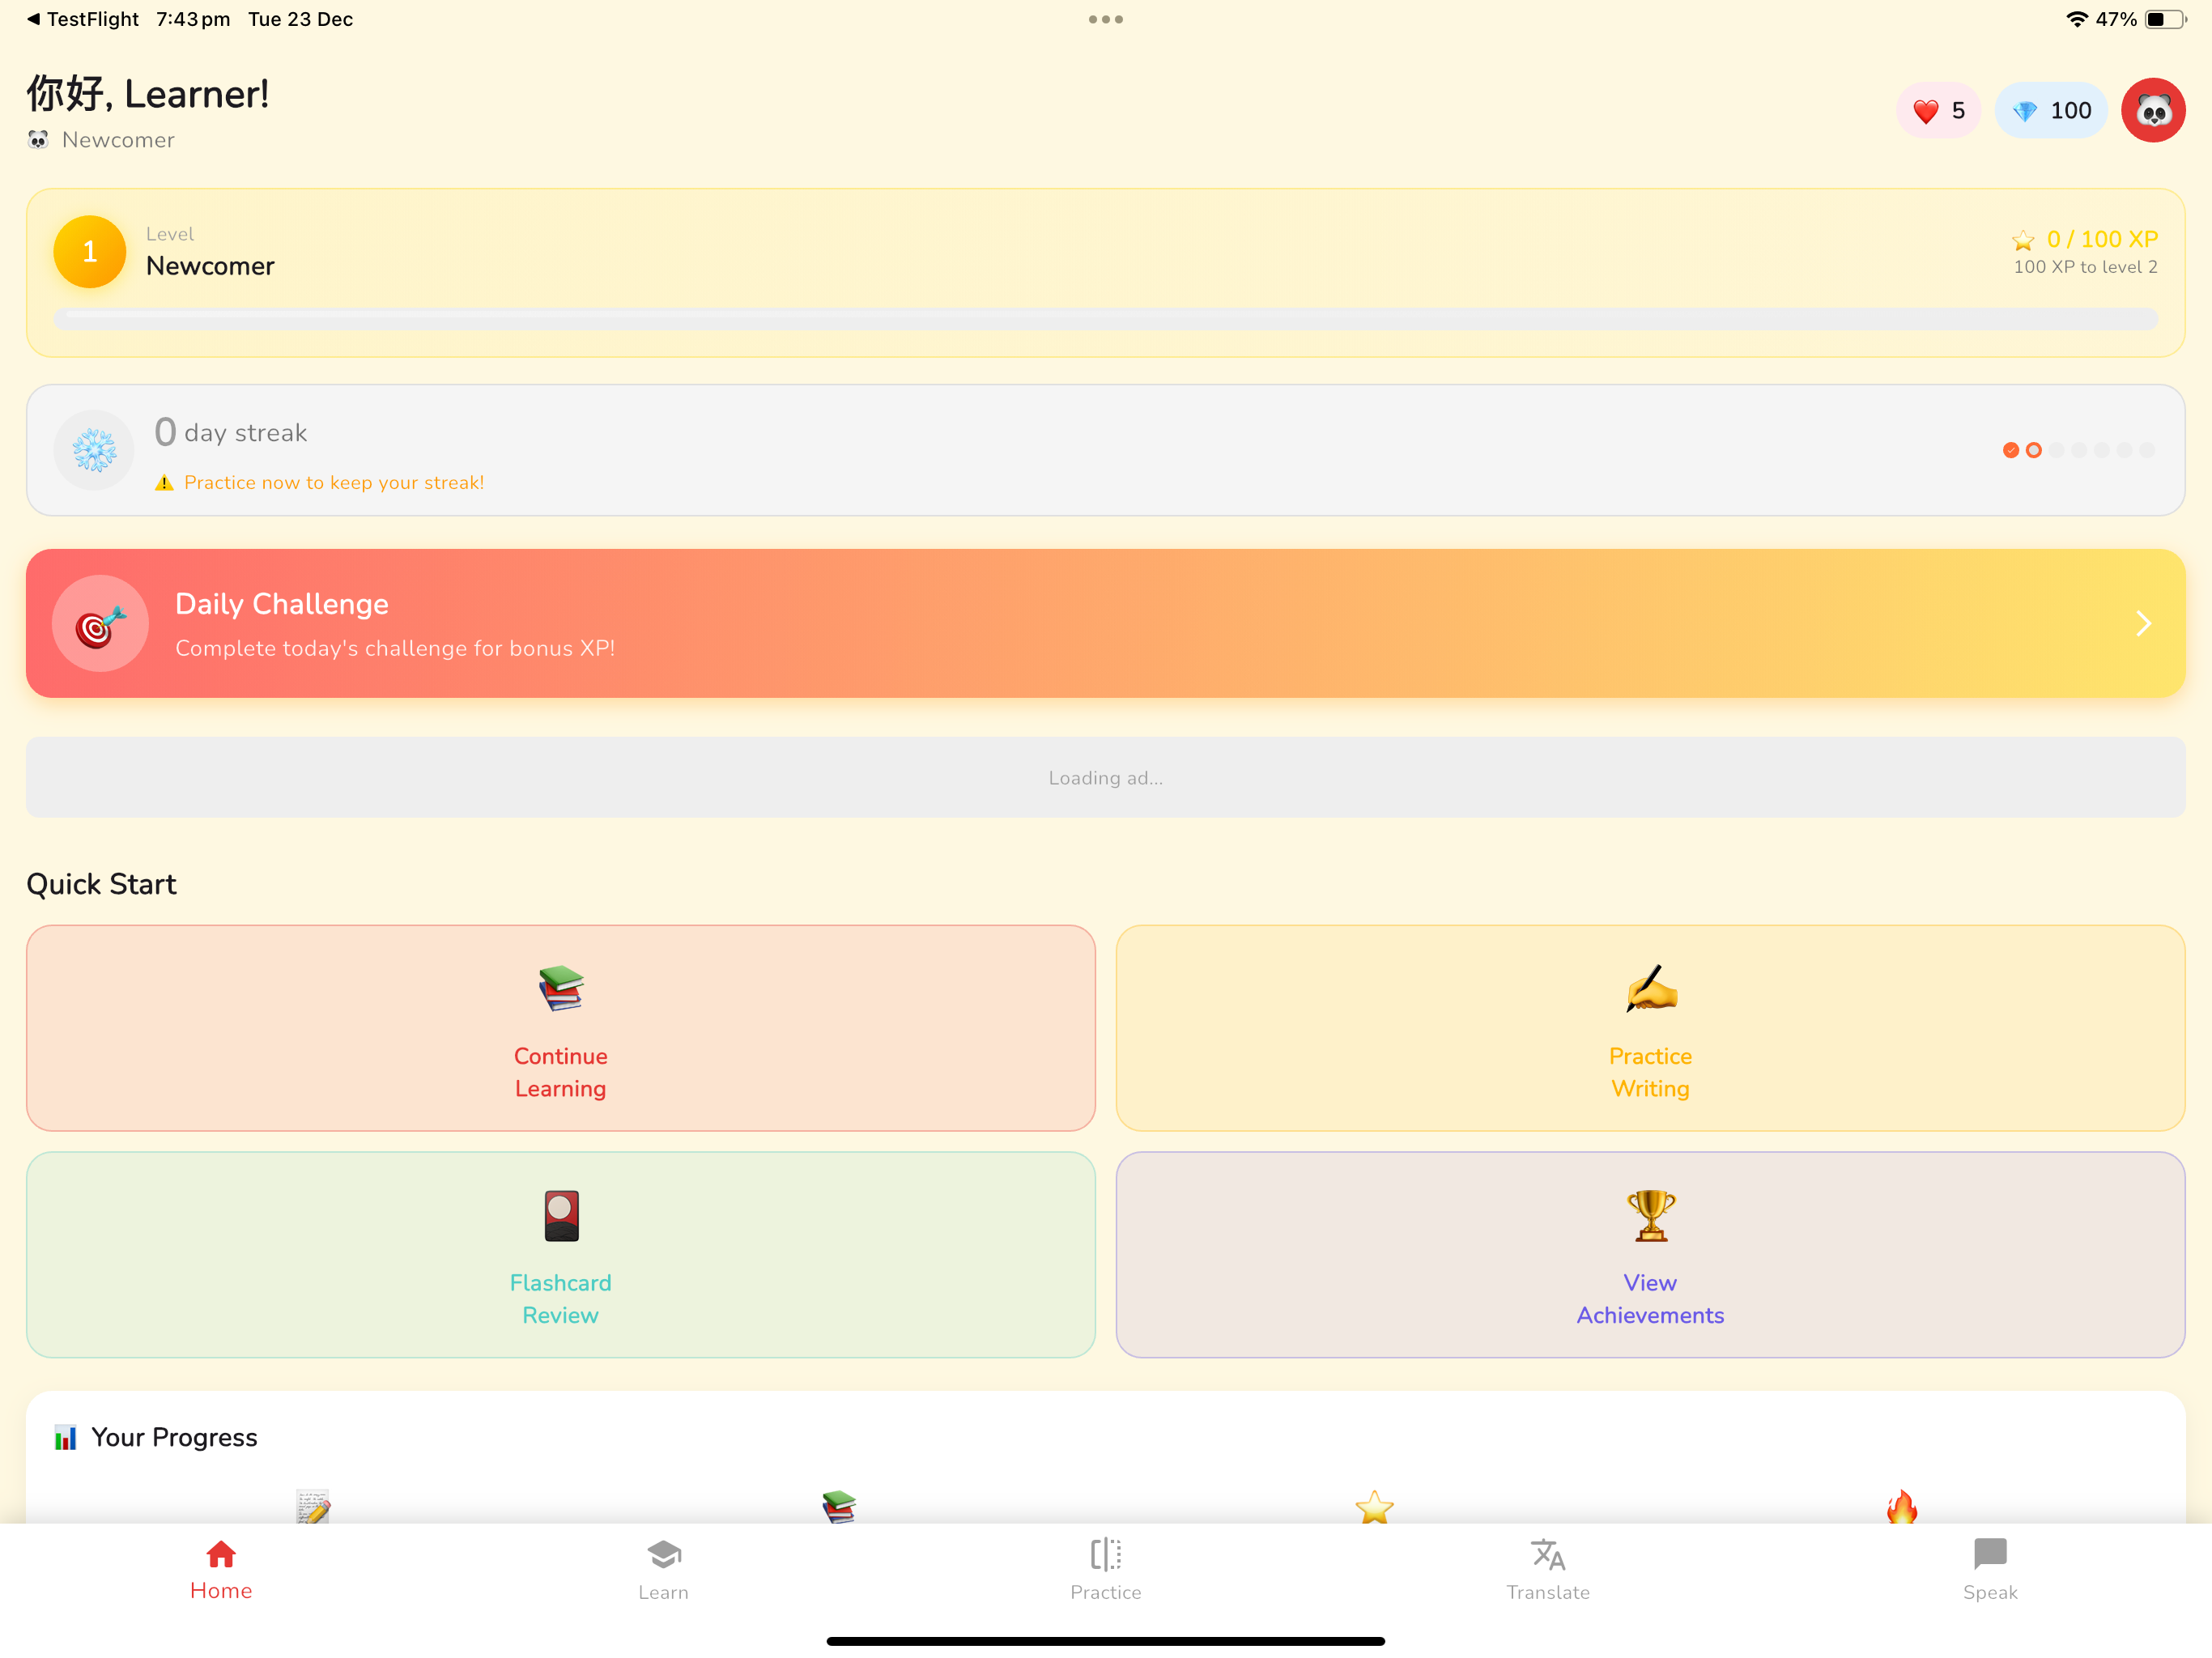The image size is (2212, 1658).
Task: Click the flashcard deck icon
Action: coord(561,1215)
